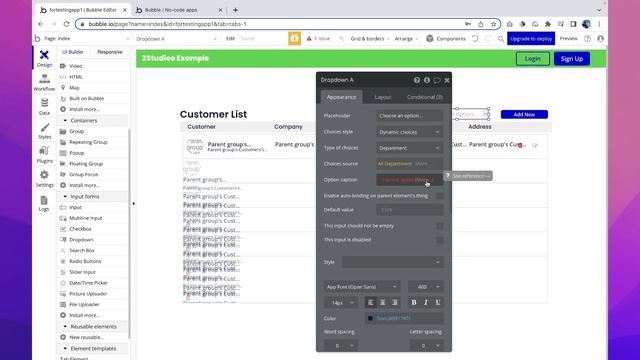Viewport: 640px width, 360px height.
Task: Select the Popup element
Action: (76, 153)
